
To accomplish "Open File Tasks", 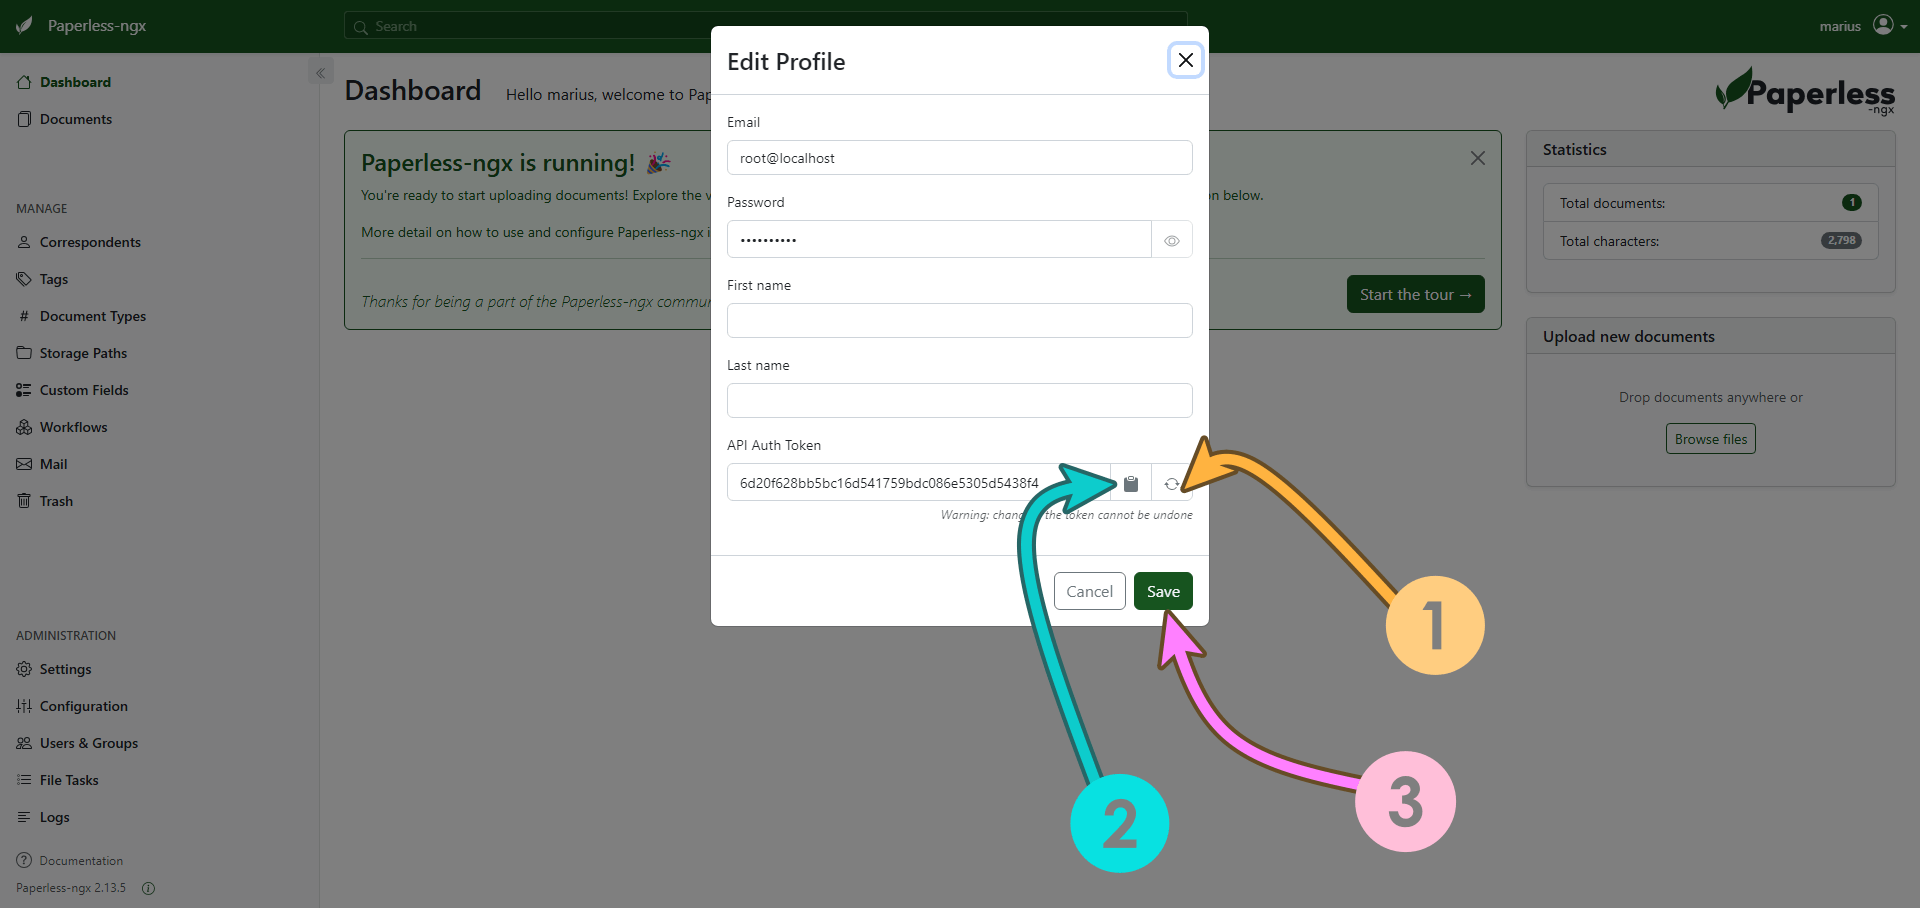I will [69, 780].
